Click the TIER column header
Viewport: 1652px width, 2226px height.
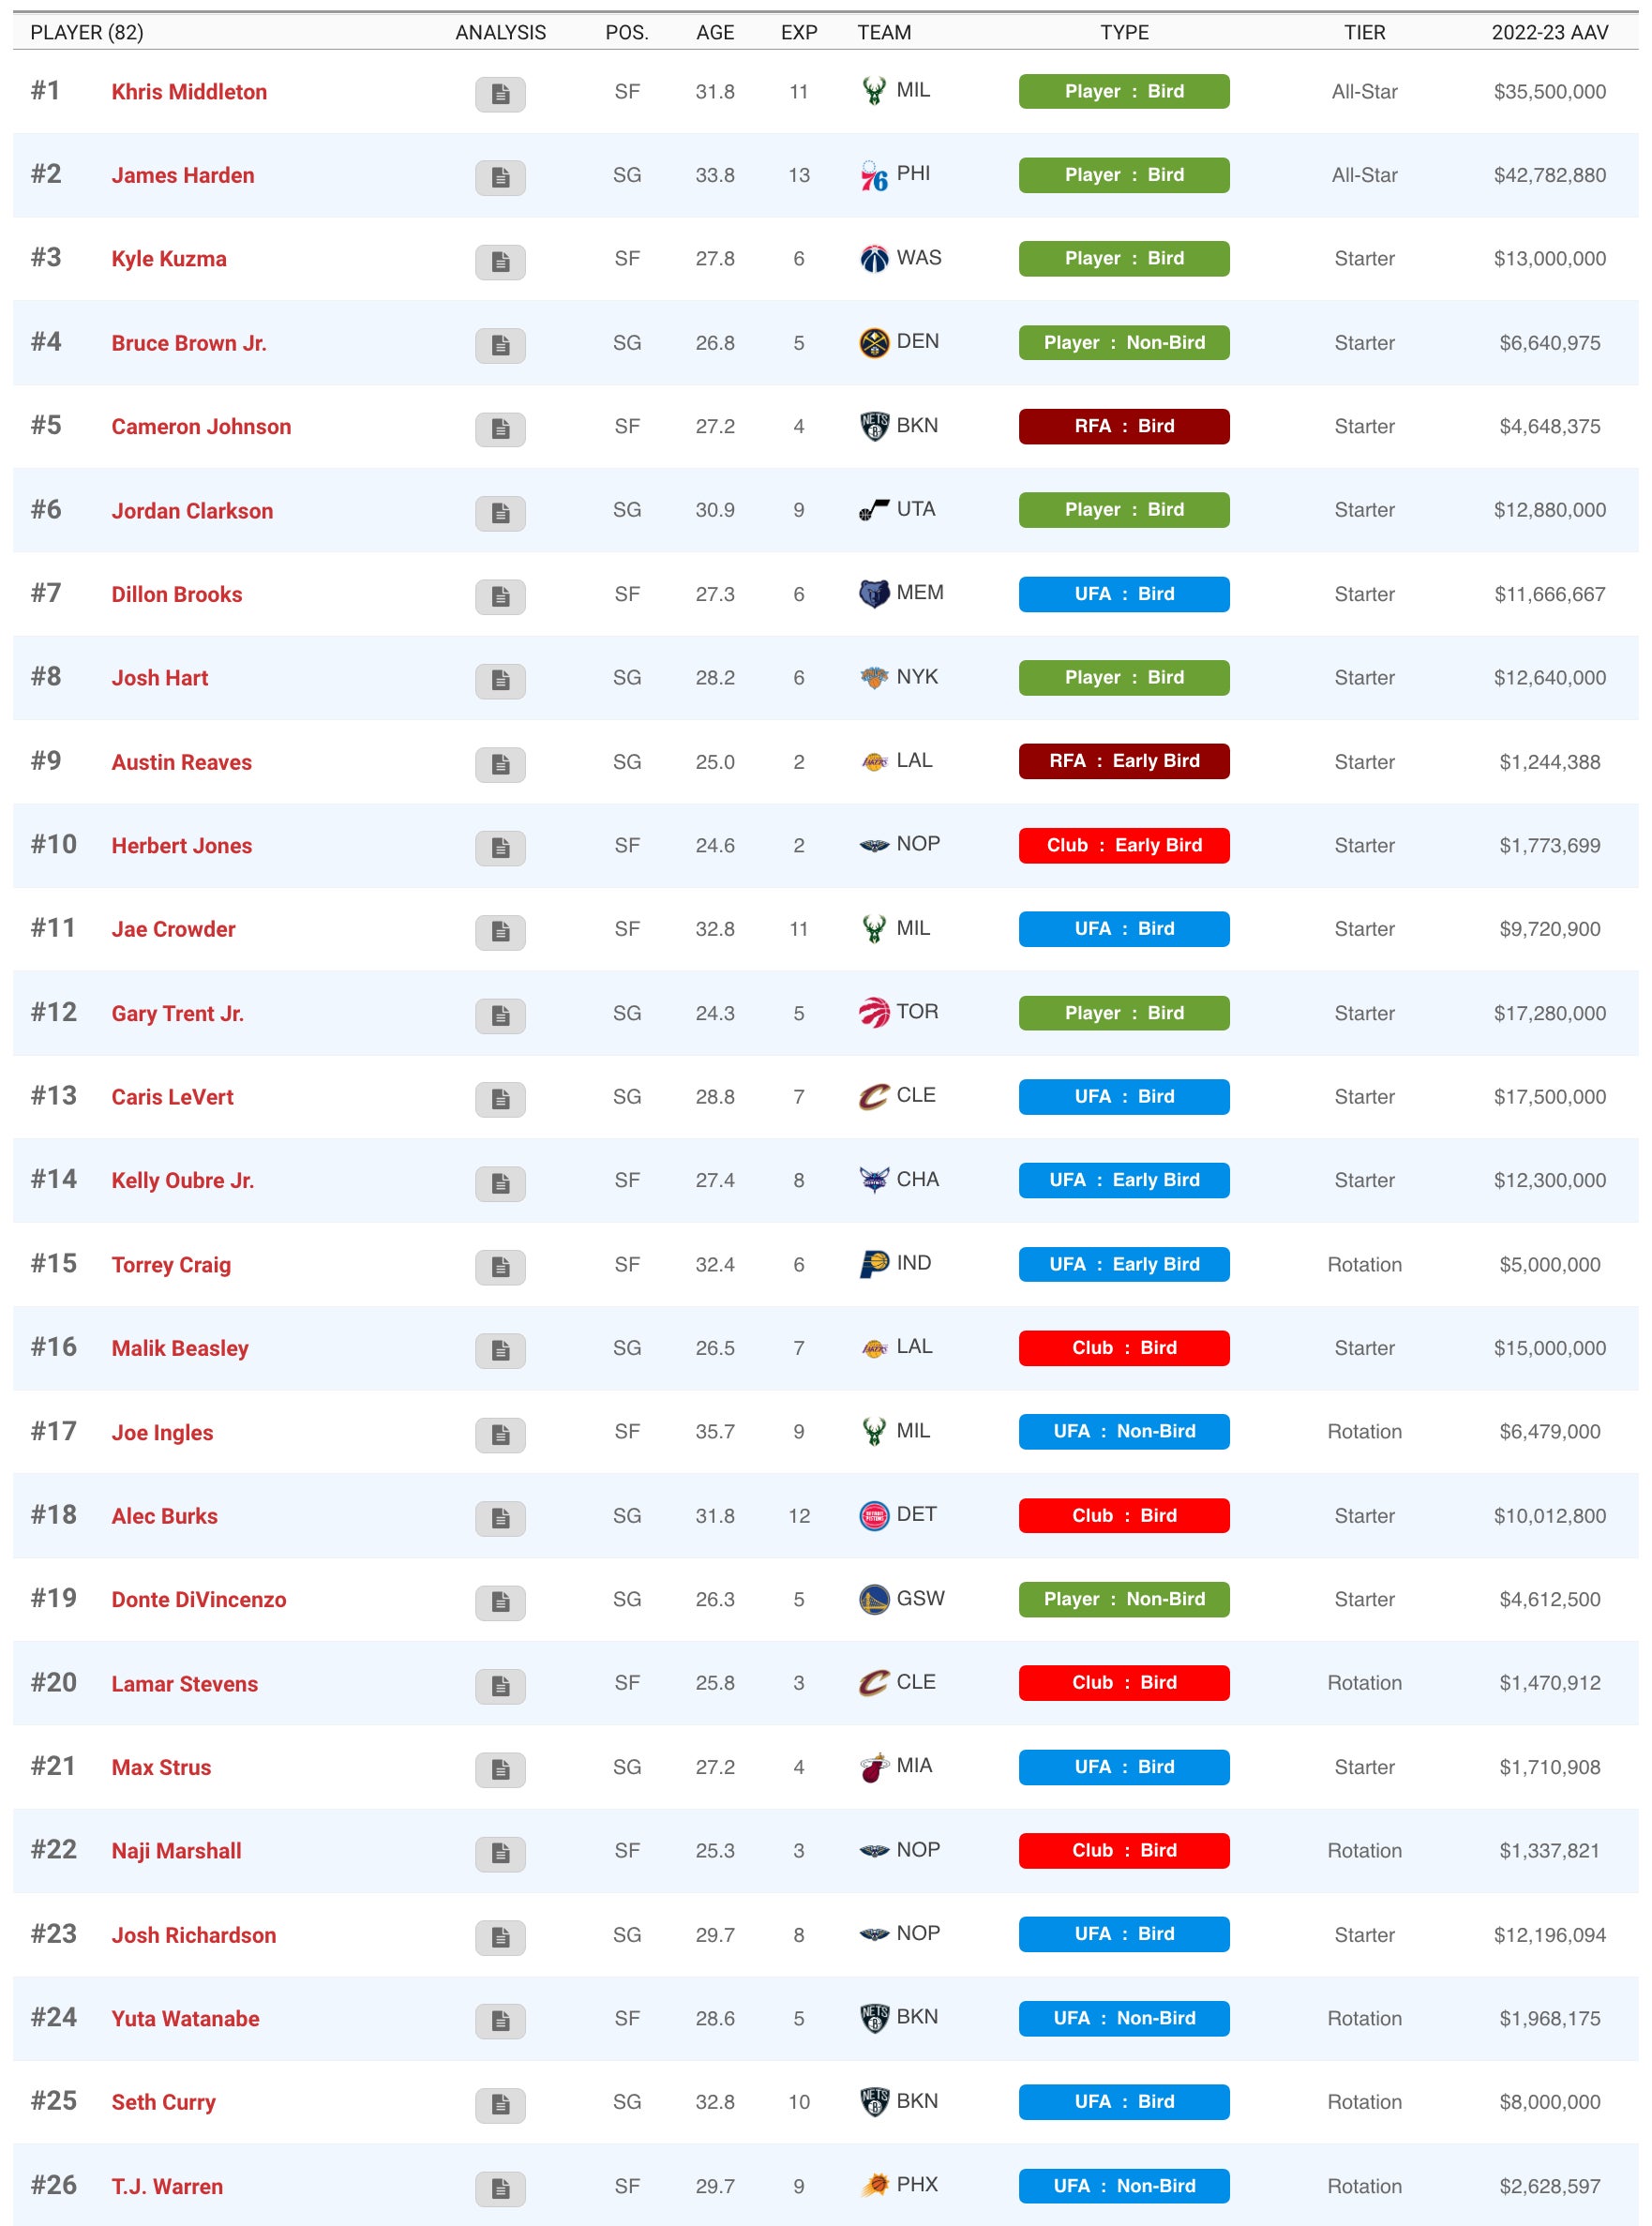coord(1364,32)
